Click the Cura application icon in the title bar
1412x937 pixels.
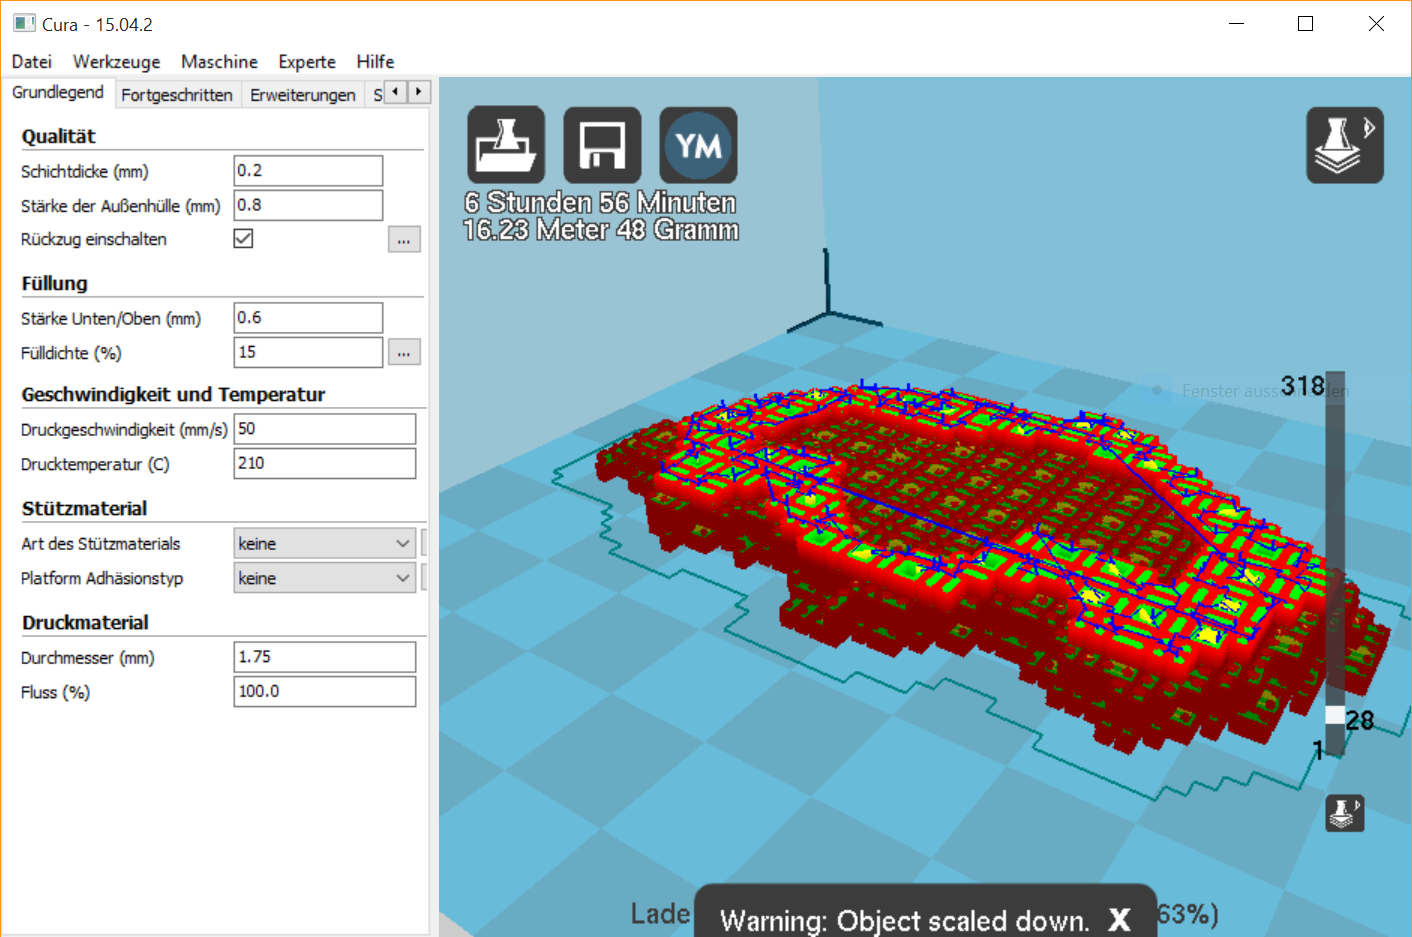[x=24, y=23]
